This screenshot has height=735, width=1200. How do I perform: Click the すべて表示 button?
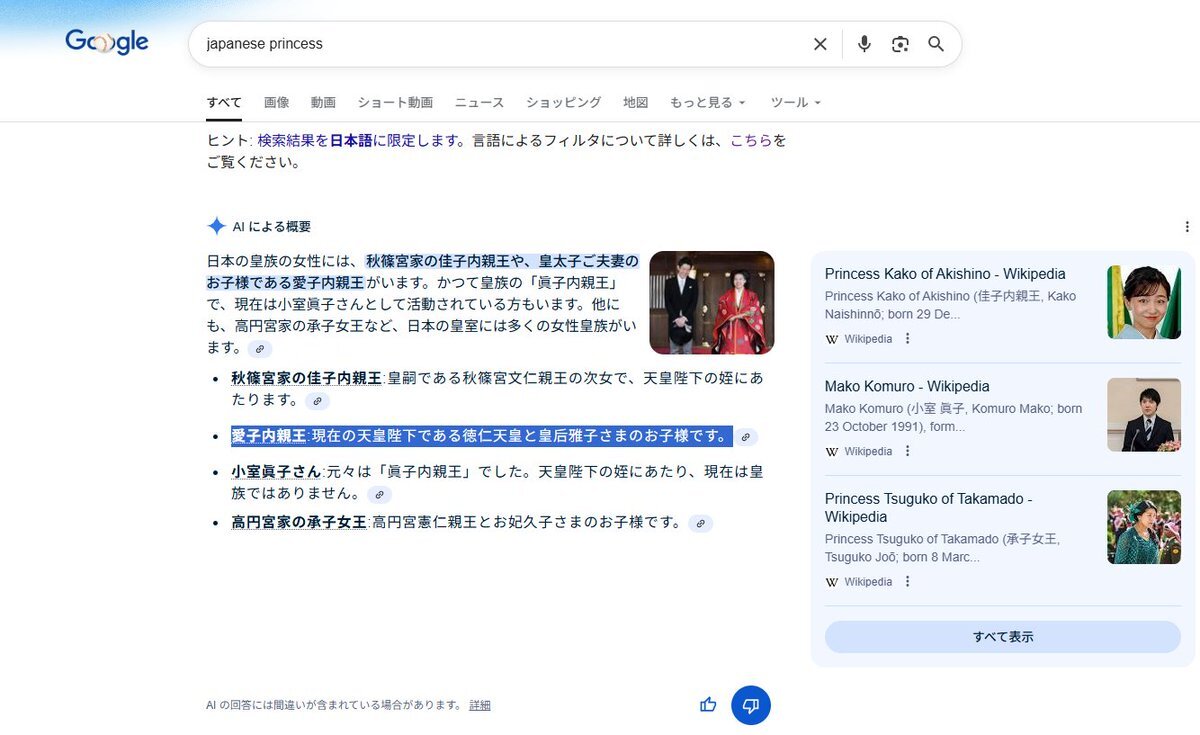click(x=1002, y=637)
